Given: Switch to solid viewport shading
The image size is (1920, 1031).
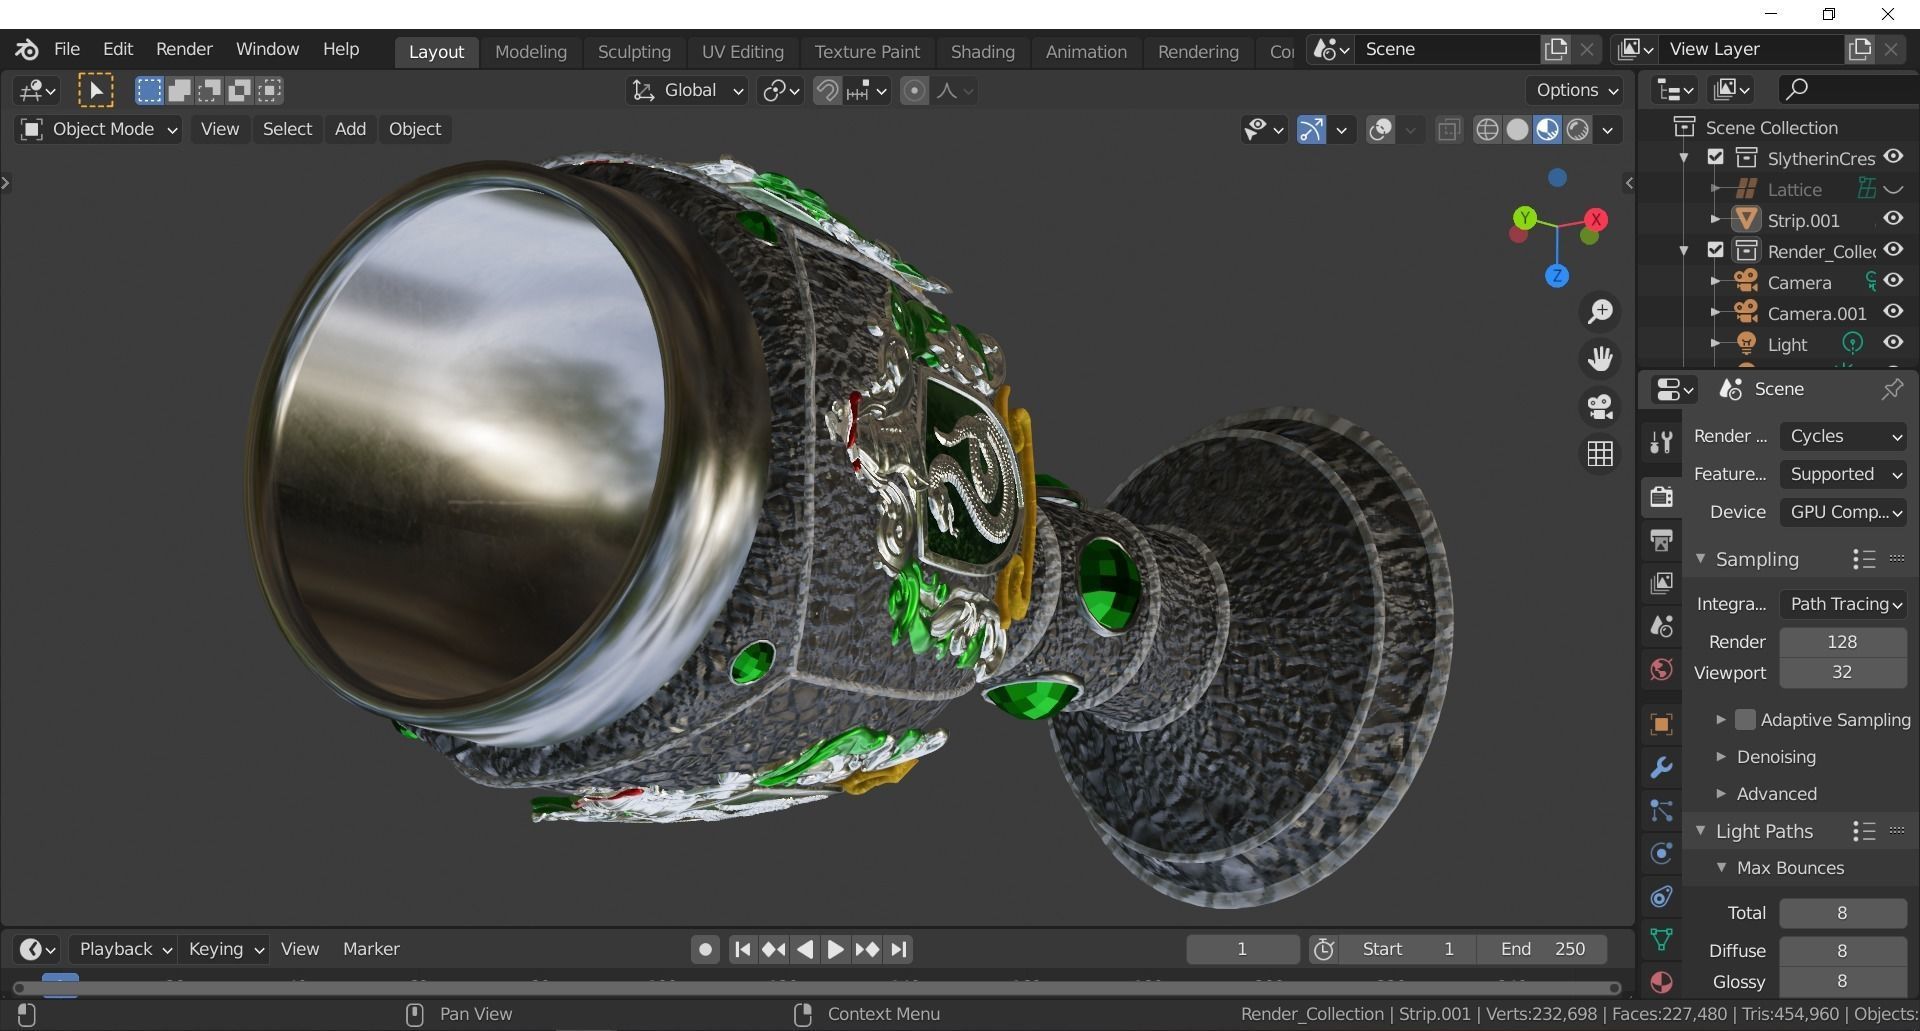Looking at the screenshot, I should click(1517, 130).
